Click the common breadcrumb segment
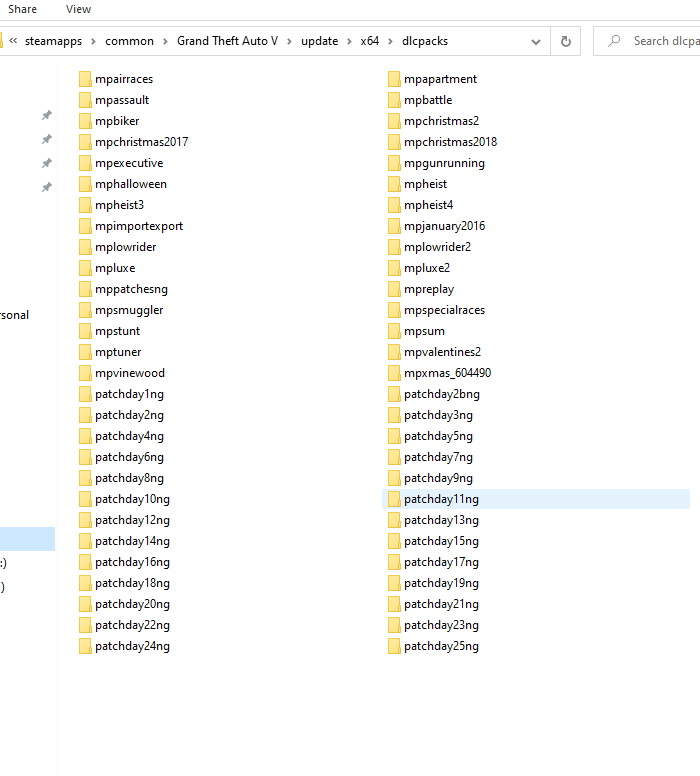This screenshot has width=700, height=776. 129,41
